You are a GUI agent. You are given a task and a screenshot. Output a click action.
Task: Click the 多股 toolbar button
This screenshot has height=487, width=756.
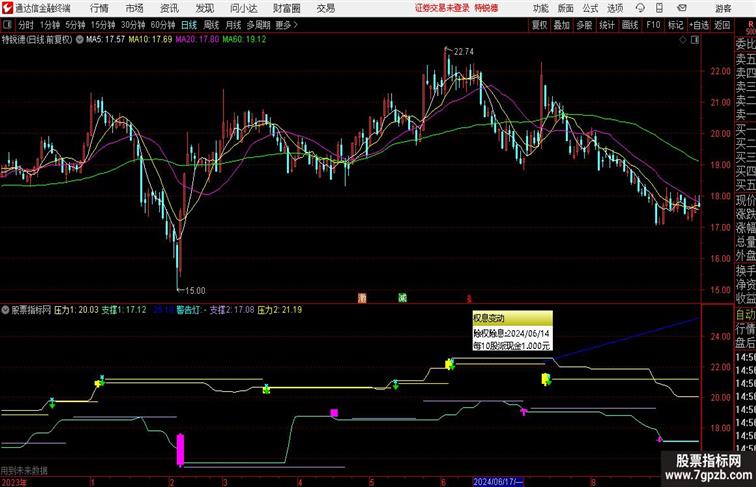point(584,25)
